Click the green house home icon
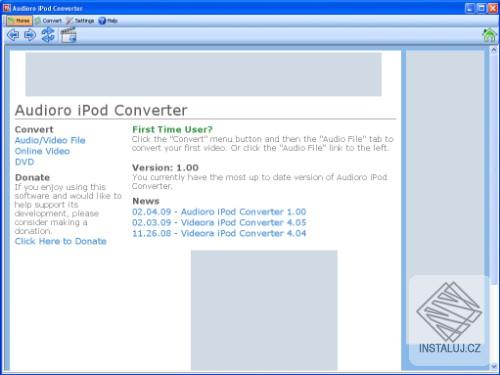 pos(489,35)
